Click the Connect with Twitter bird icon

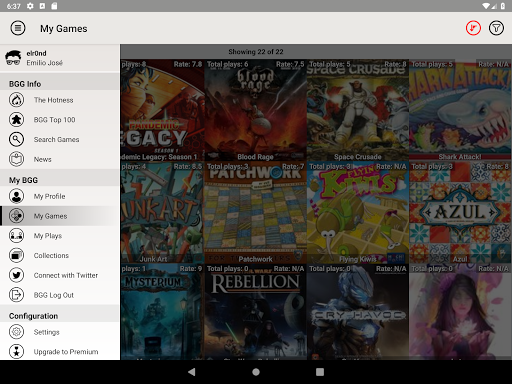pos(16,275)
